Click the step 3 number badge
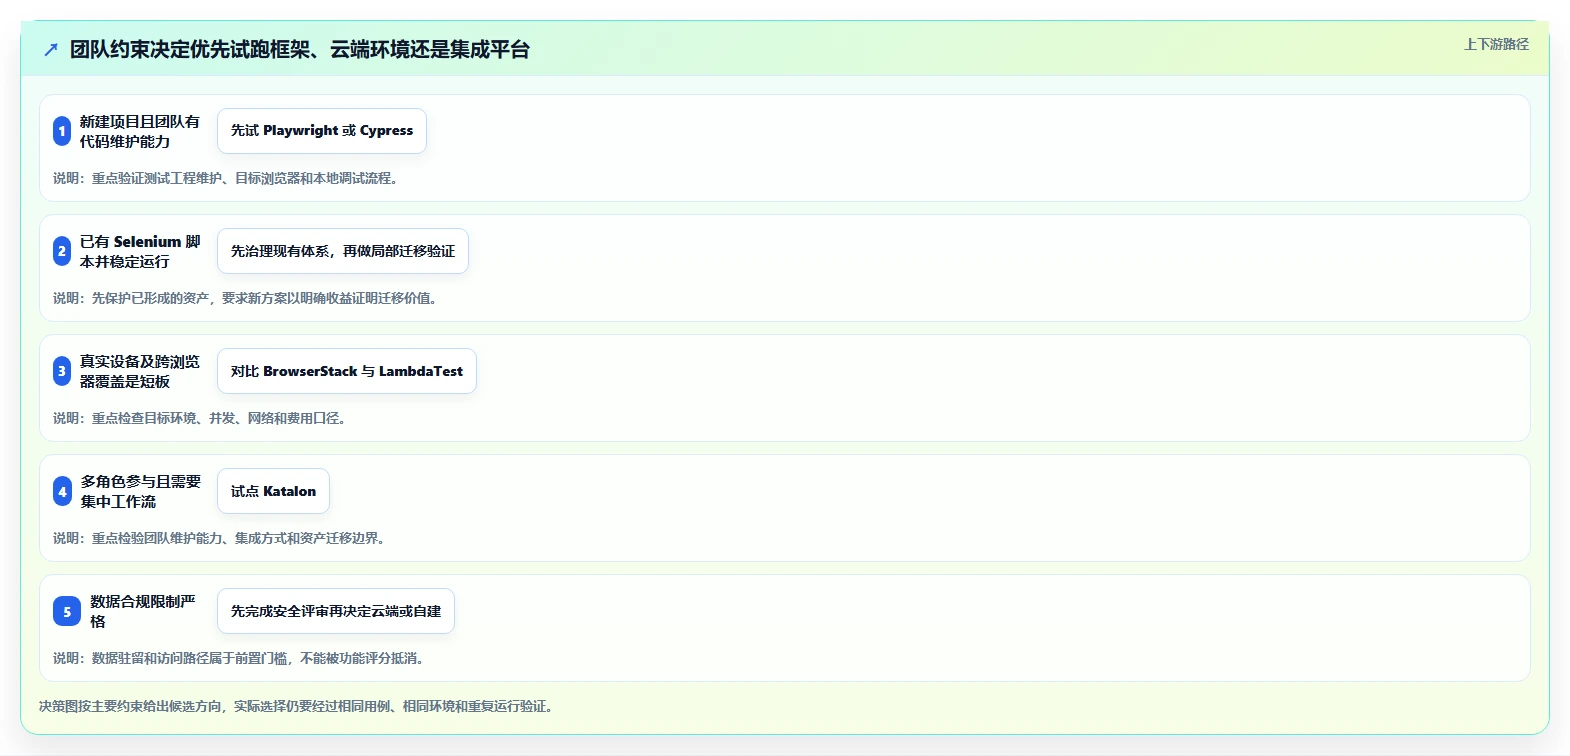The width and height of the screenshot is (1570, 756). pos(62,371)
